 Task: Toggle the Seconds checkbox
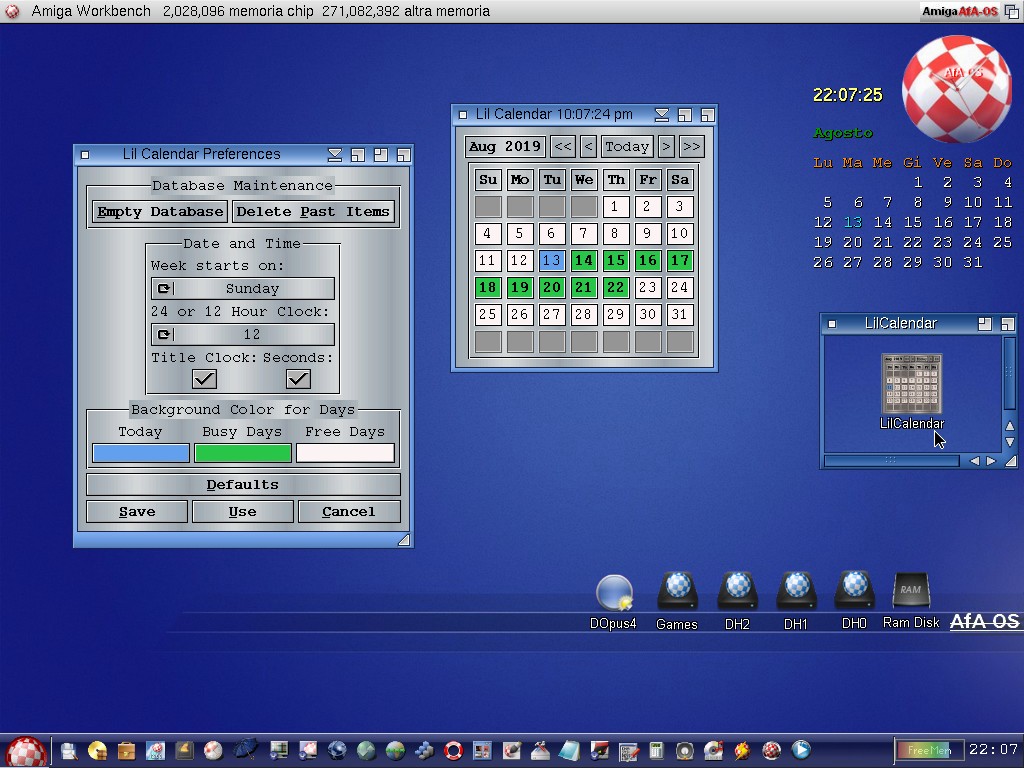click(x=298, y=379)
